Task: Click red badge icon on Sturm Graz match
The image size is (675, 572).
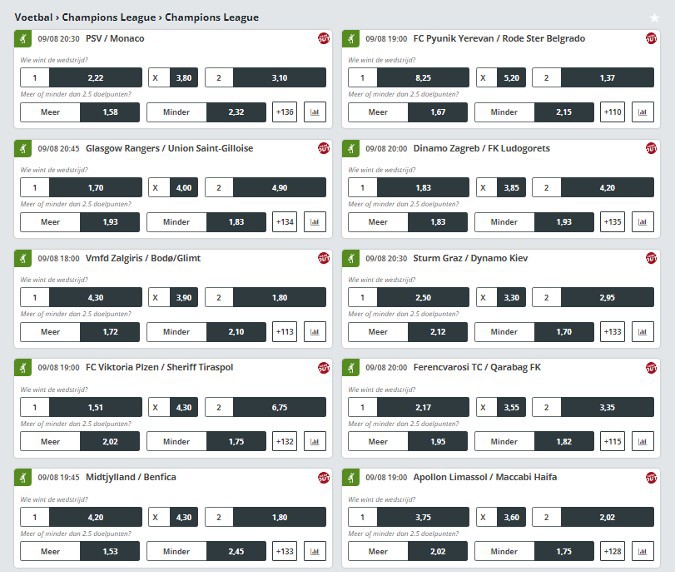Action: pos(651,258)
